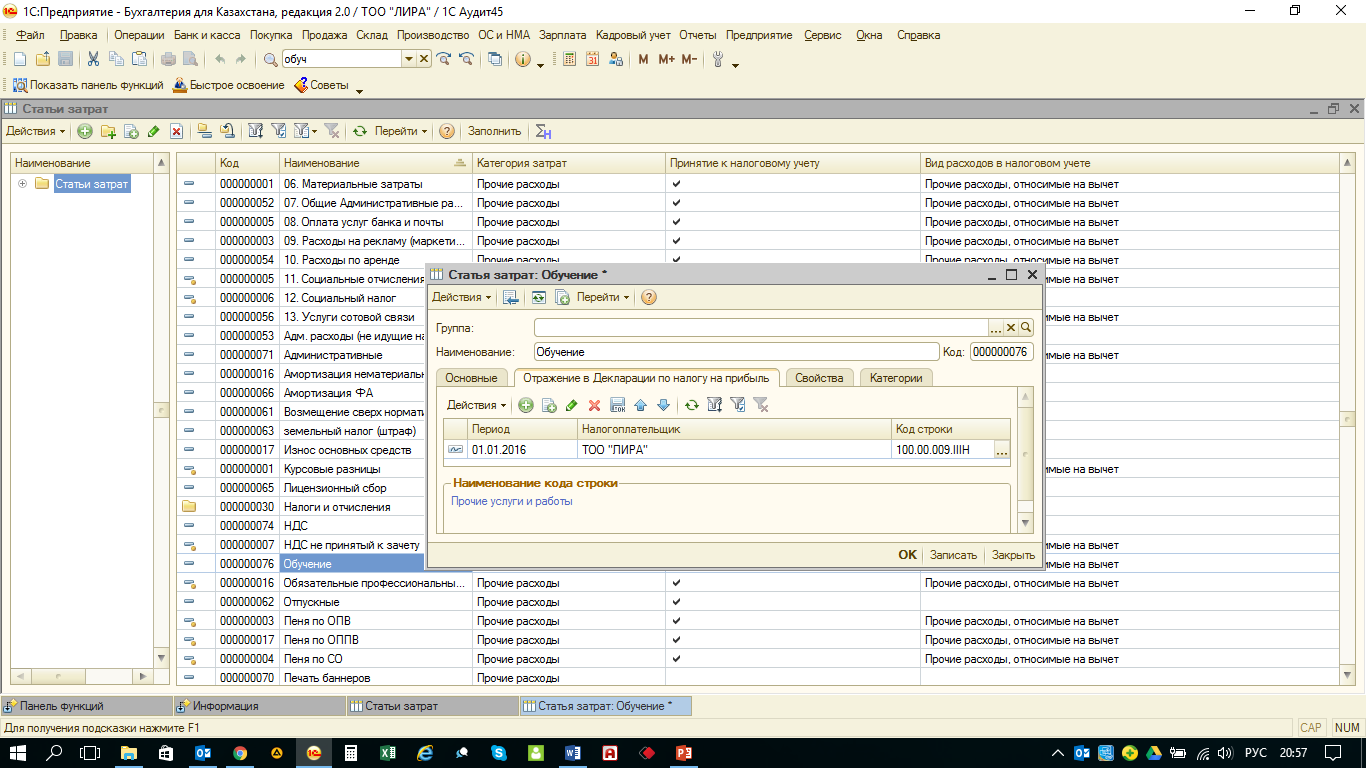Viewport: 1366px width, 768px height.
Task: Click reread icon in Обучение dialog toolbar
Action: tap(538, 297)
